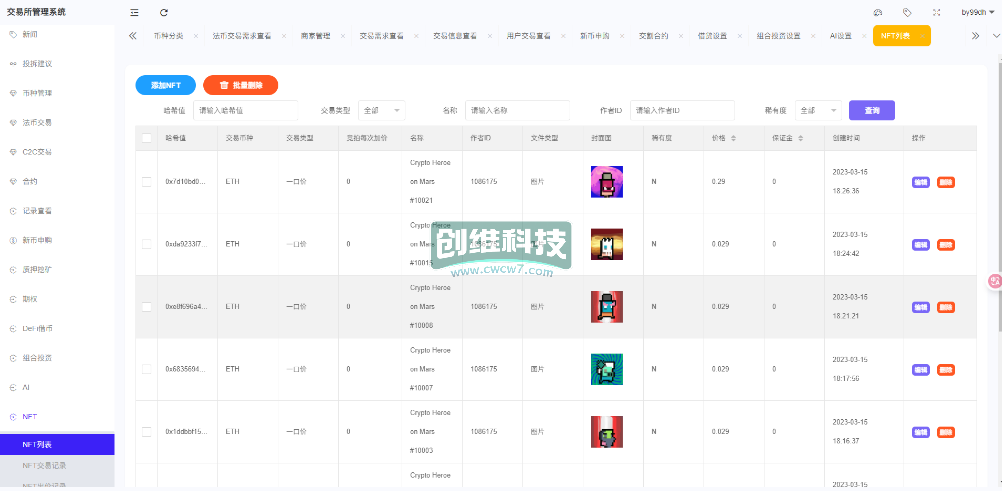This screenshot has height=491, width=1002.
Task: Close the 交割合约 tab
Action: [681, 36]
